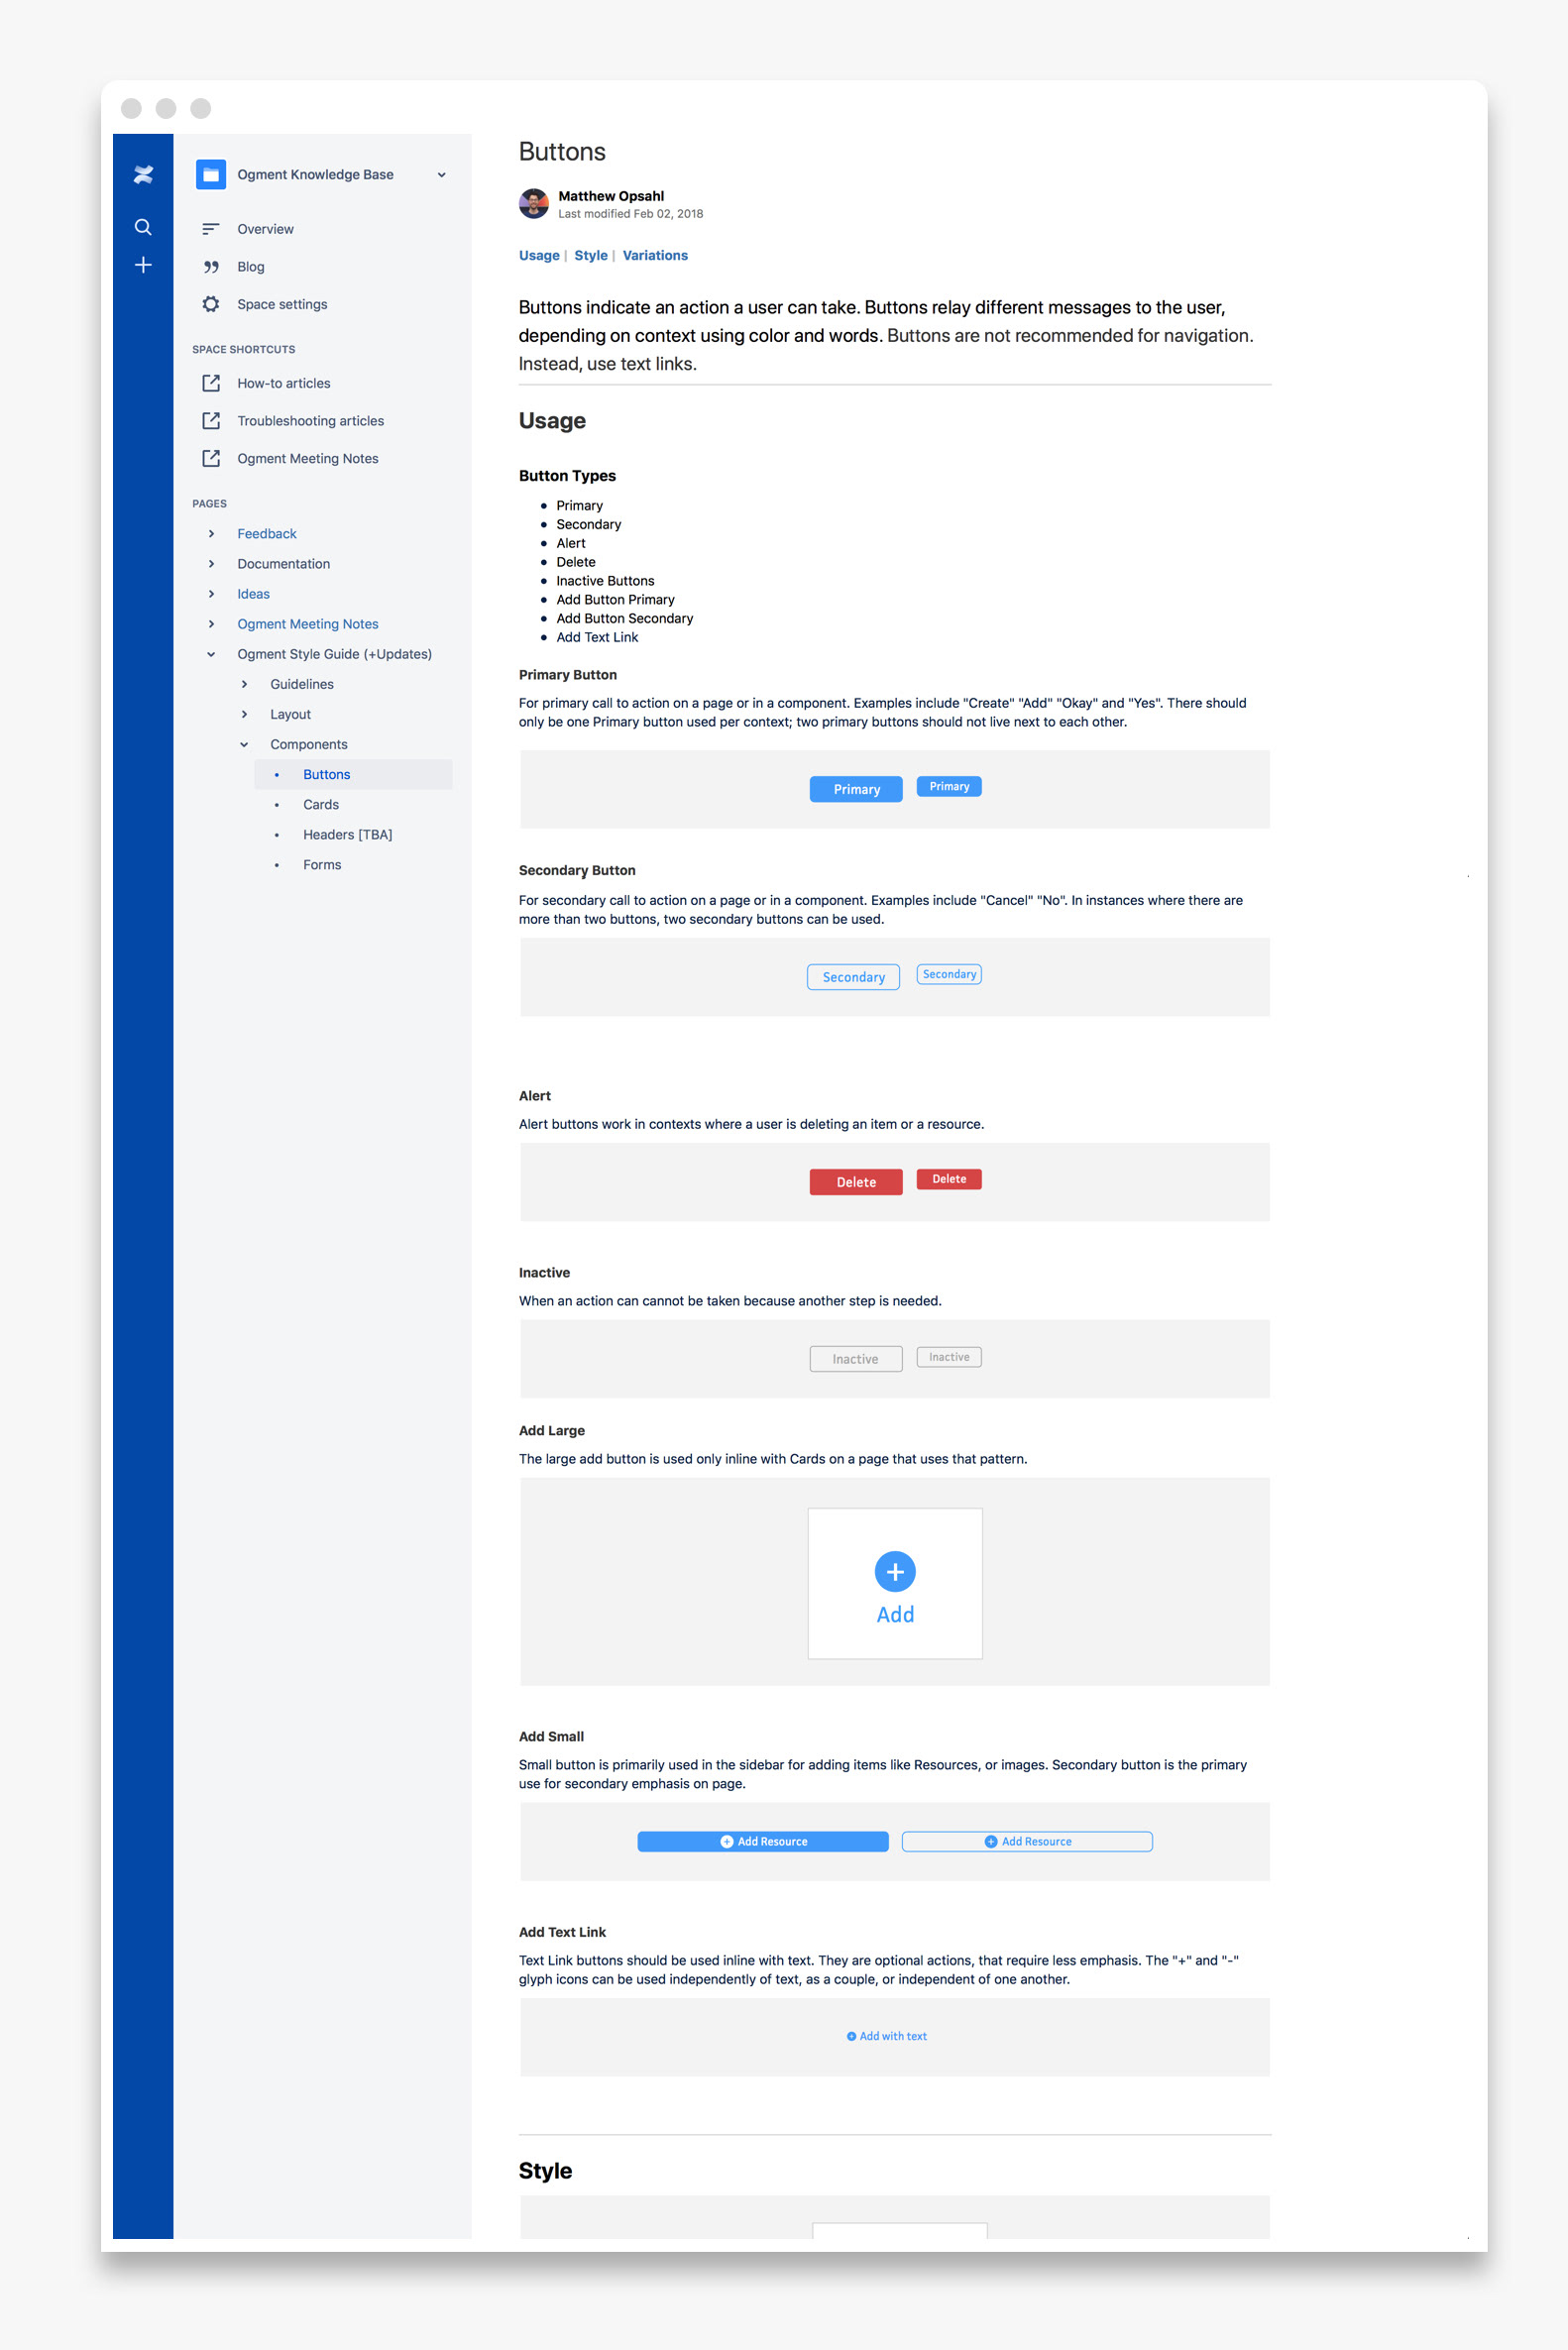Viewport: 1568px width, 2350px height.
Task: Click the large Secondary button
Action: pyautogui.click(x=853, y=977)
